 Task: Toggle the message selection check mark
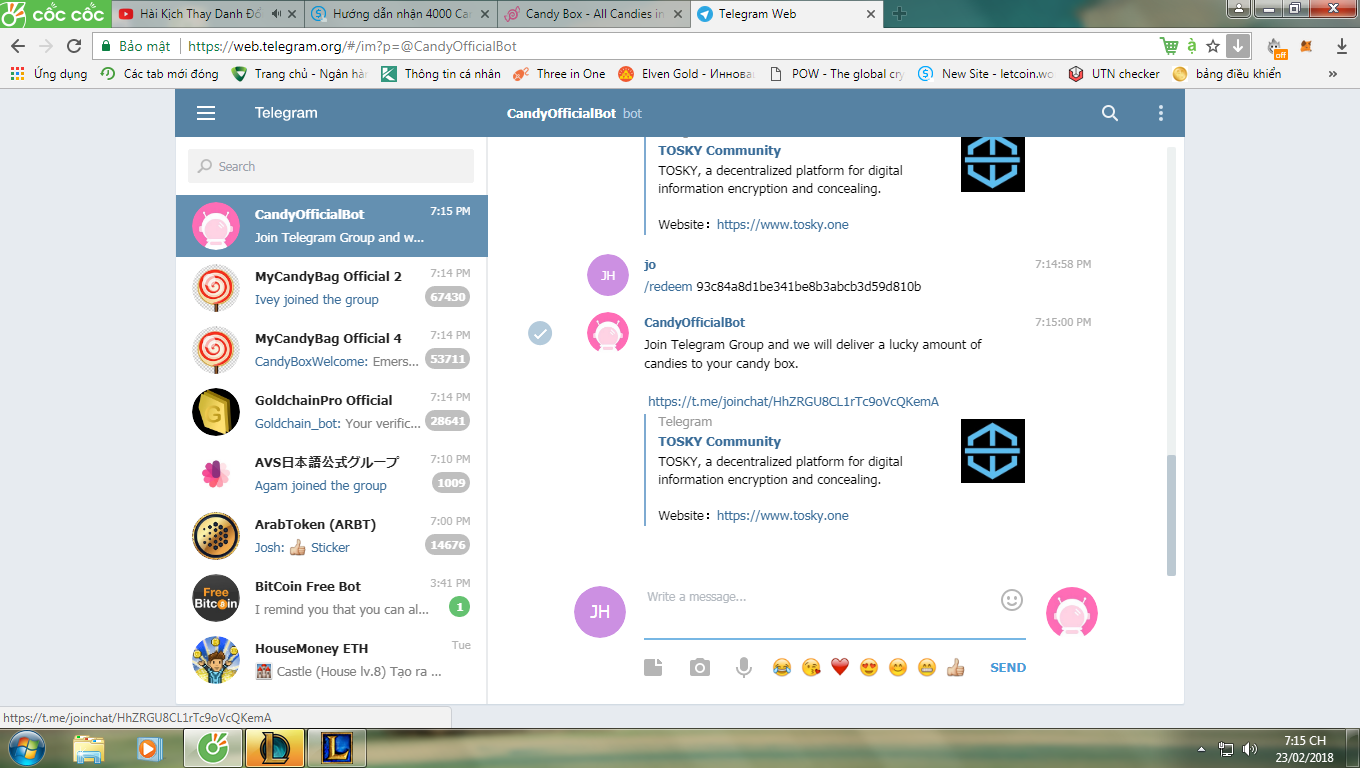(x=540, y=333)
